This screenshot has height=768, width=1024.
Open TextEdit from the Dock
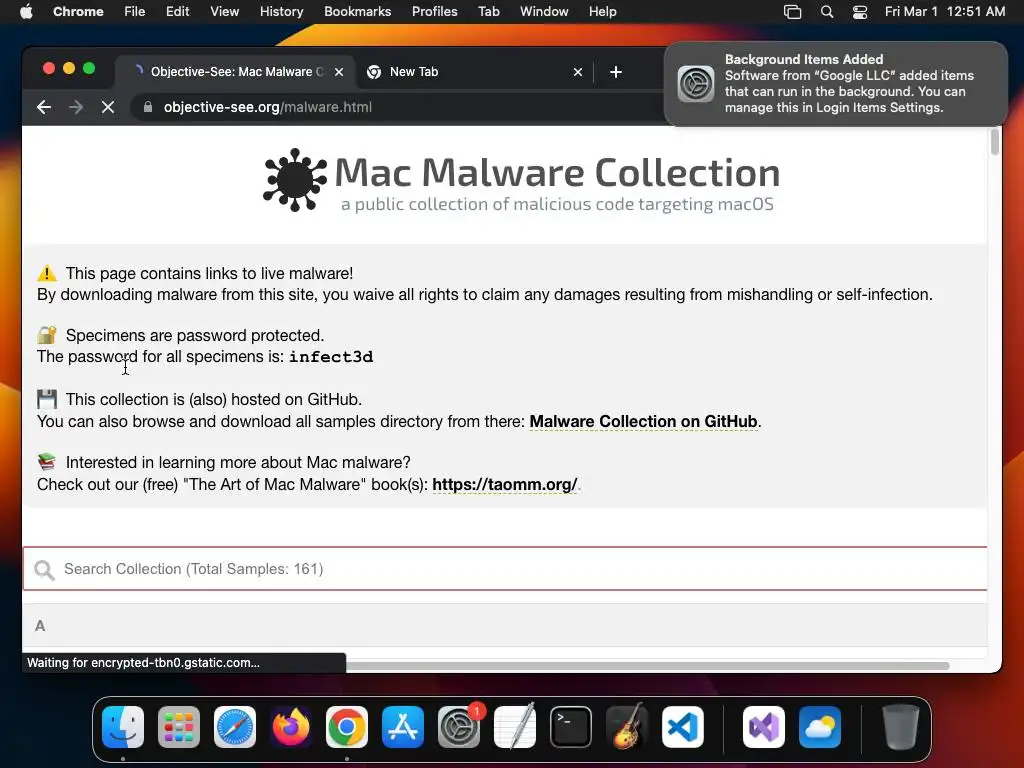[515, 727]
